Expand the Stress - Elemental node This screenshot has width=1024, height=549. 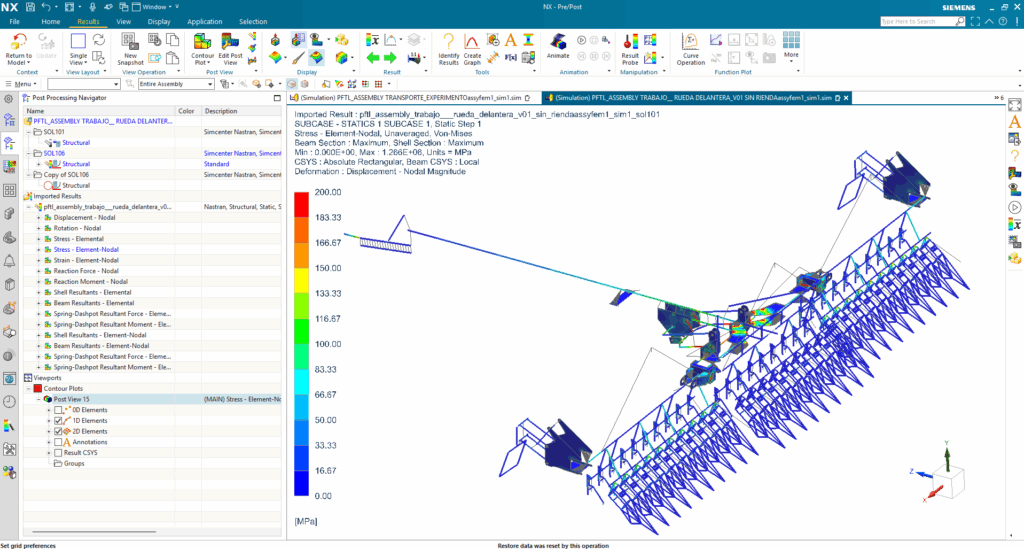tap(39, 239)
